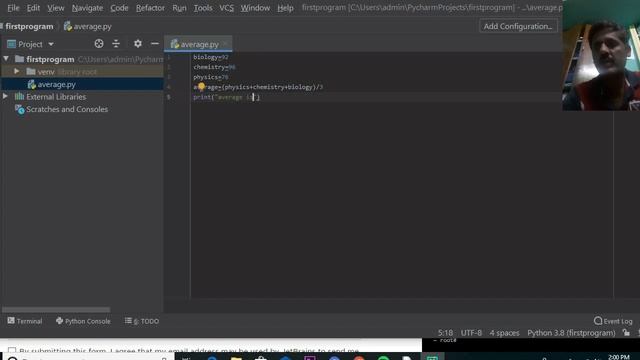Open the Refactor menu
640x360 pixels.
pyautogui.click(x=150, y=8)
